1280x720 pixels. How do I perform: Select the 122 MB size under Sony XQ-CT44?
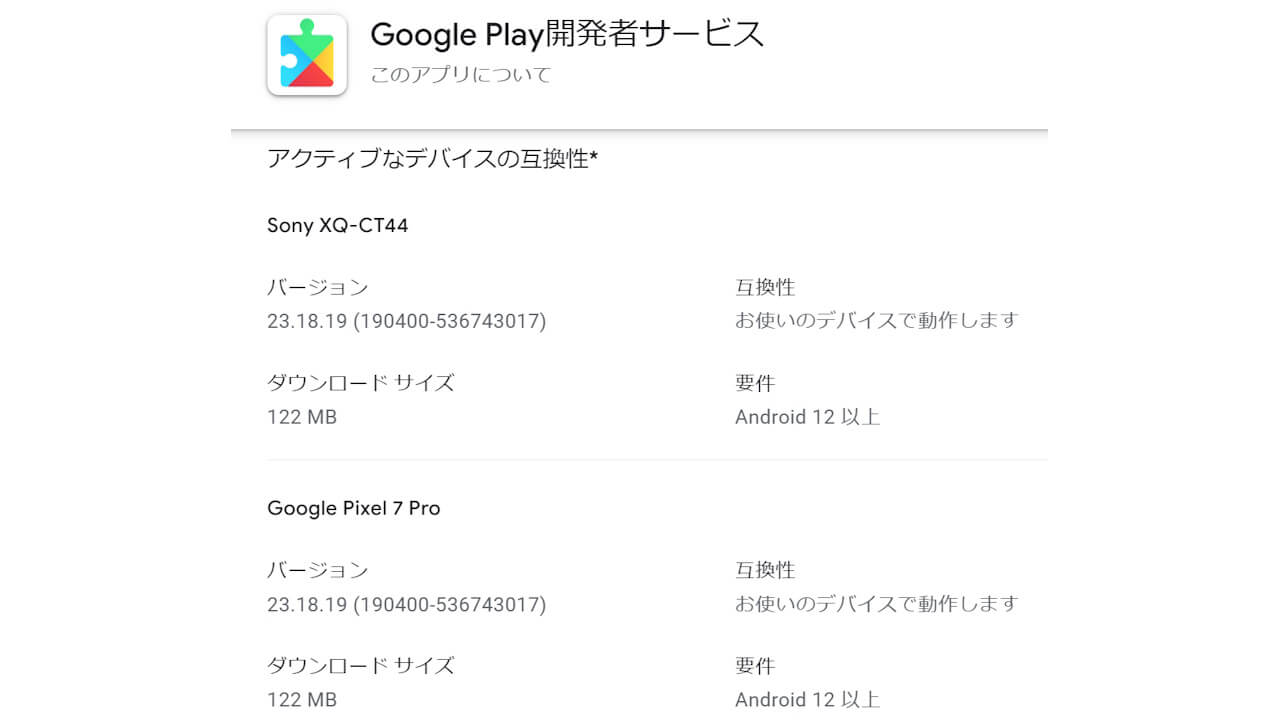coord(302,417)
